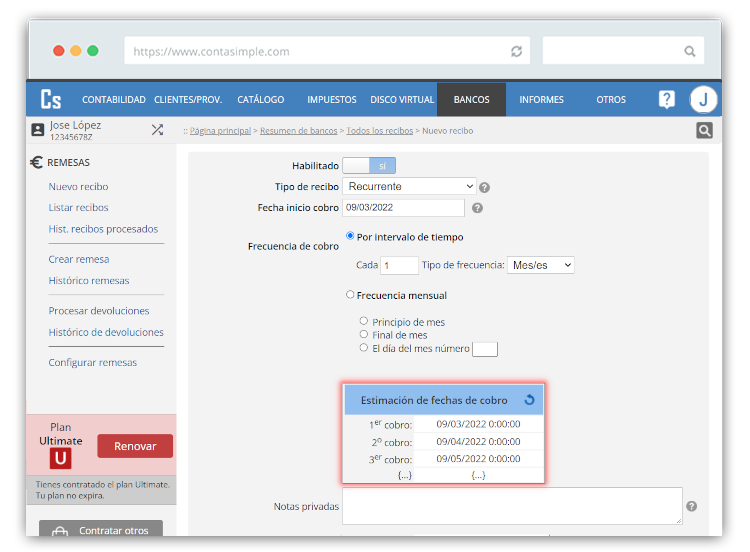Viewport: 750px width, 552px height.
Task: Open the CONTABILIDAD menu
Action: [114, 99]
